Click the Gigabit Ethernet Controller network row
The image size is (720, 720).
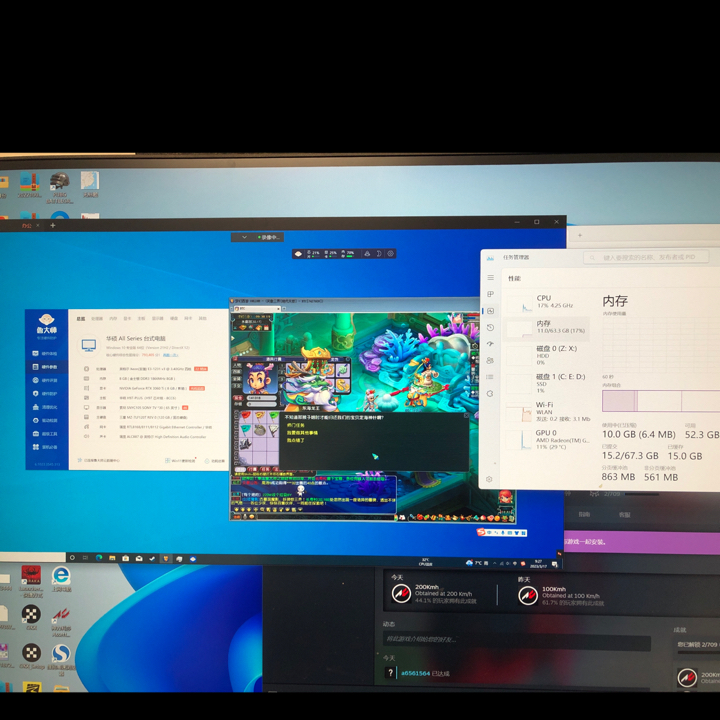[148, 427]
